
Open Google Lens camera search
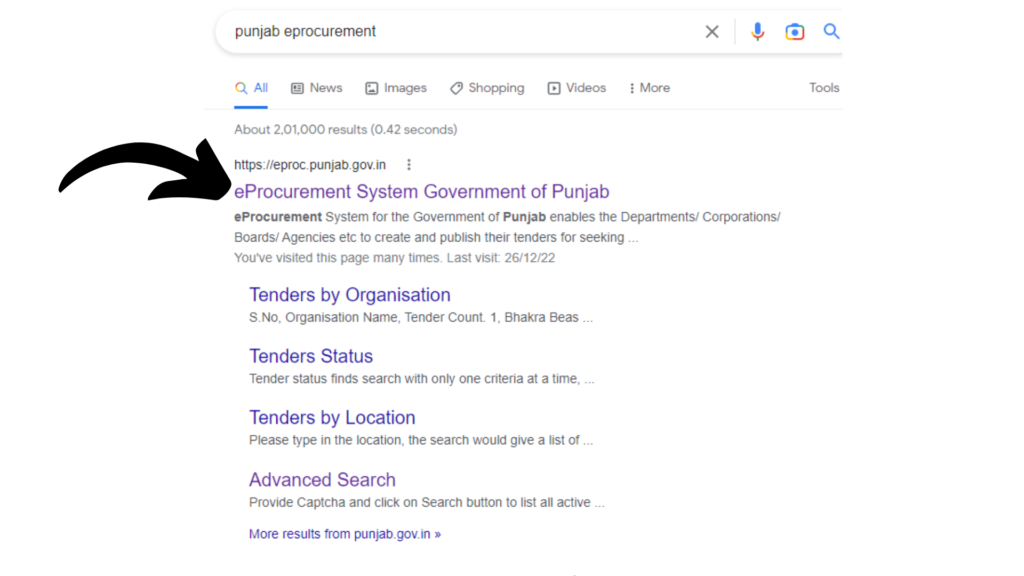tap(794, 32)
